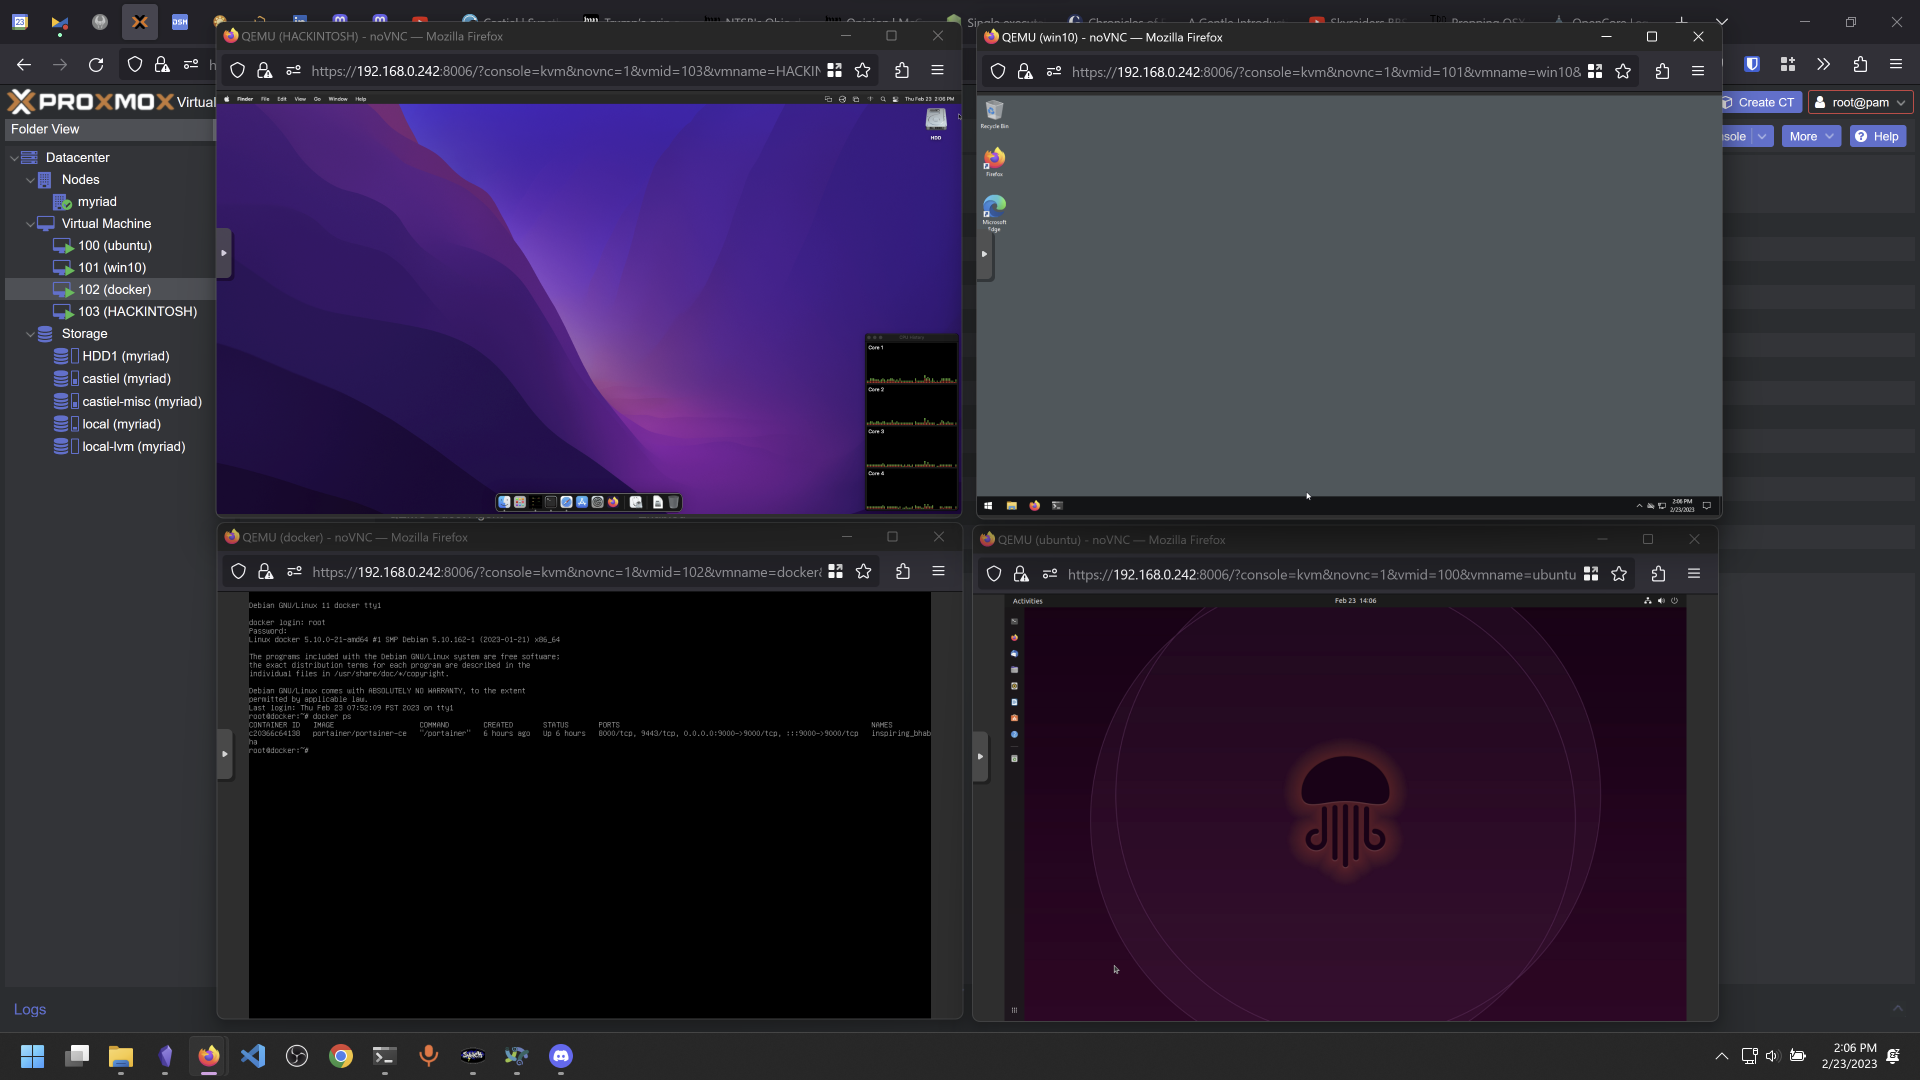Image resolution: width=1920 pixels, height=1080 pixels.
Task: Open the Folder View selector
Action: point(108,129)
